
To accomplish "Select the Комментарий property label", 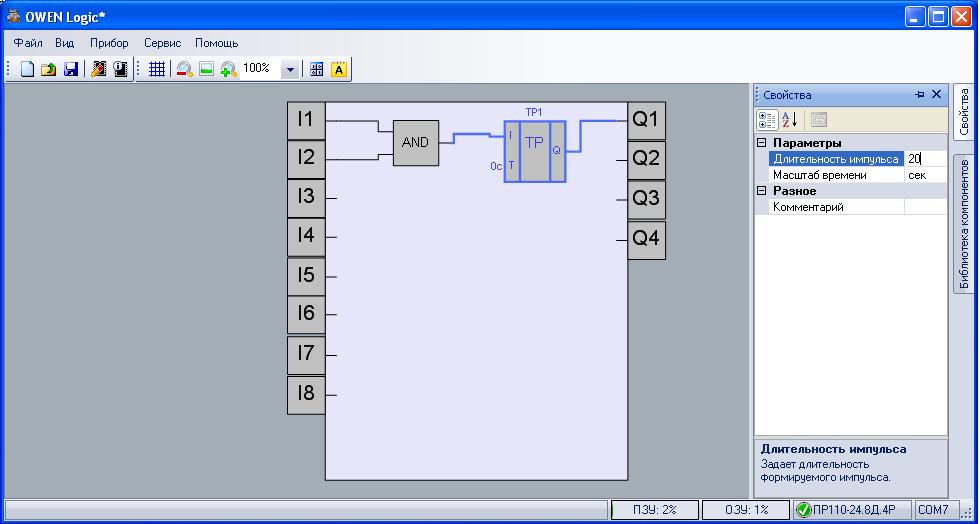I will (808, 207).
